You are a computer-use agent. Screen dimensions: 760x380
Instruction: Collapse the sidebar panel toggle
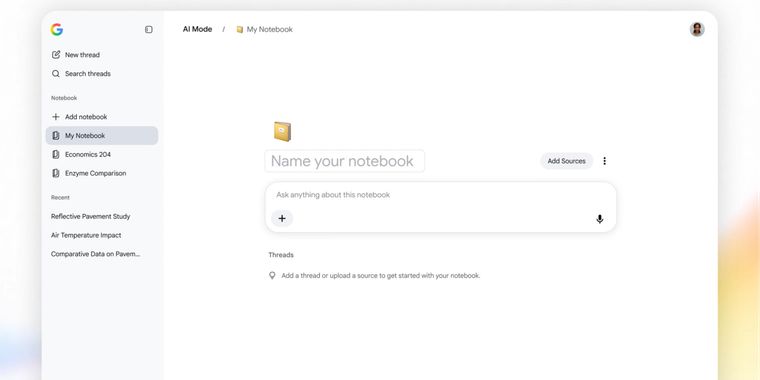[149, 30]
